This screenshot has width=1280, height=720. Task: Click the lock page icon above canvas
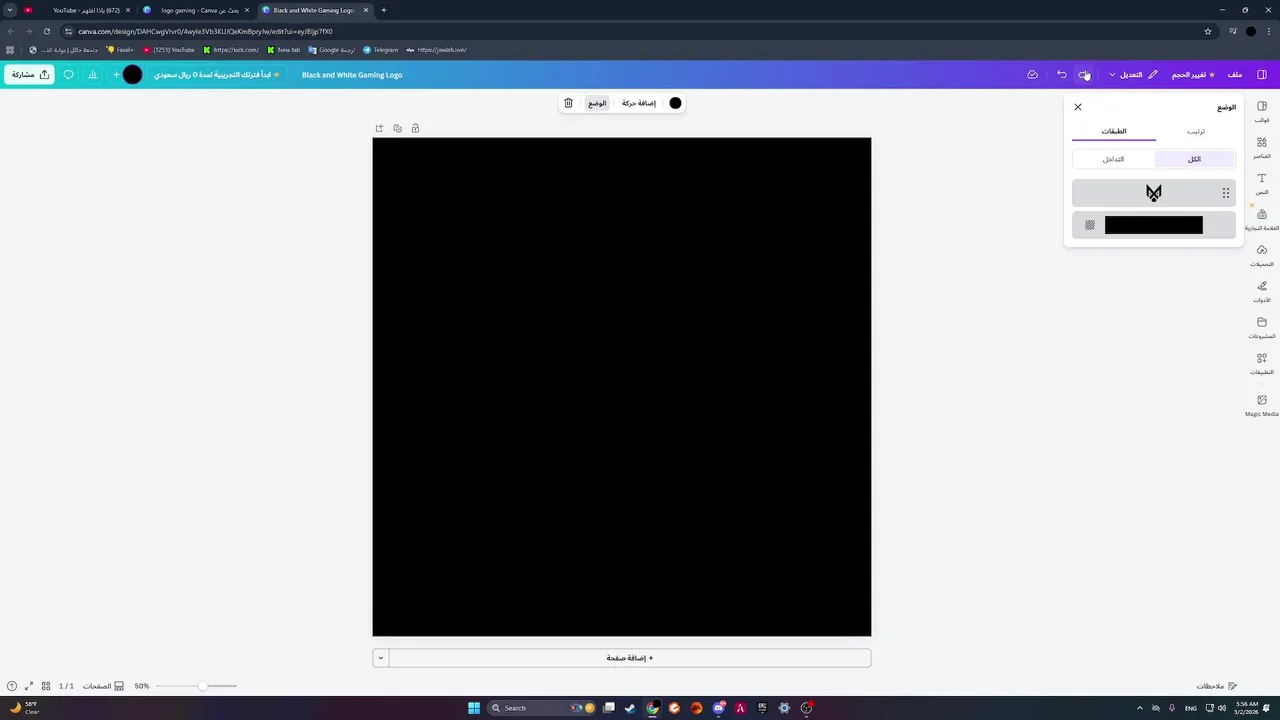[415, 128]
